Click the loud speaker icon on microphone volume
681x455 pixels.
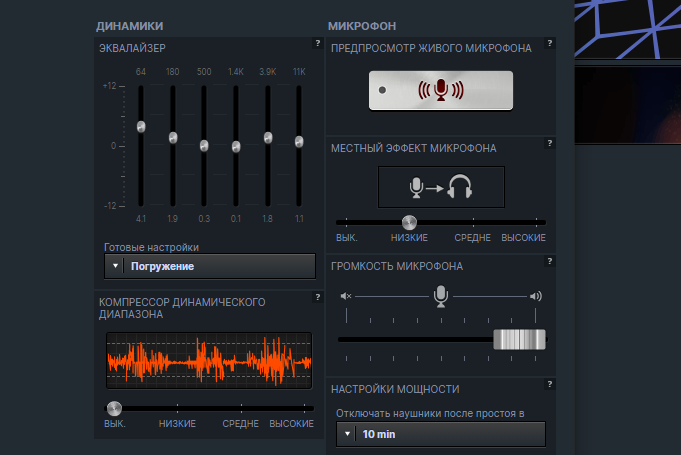coord(536,296)
